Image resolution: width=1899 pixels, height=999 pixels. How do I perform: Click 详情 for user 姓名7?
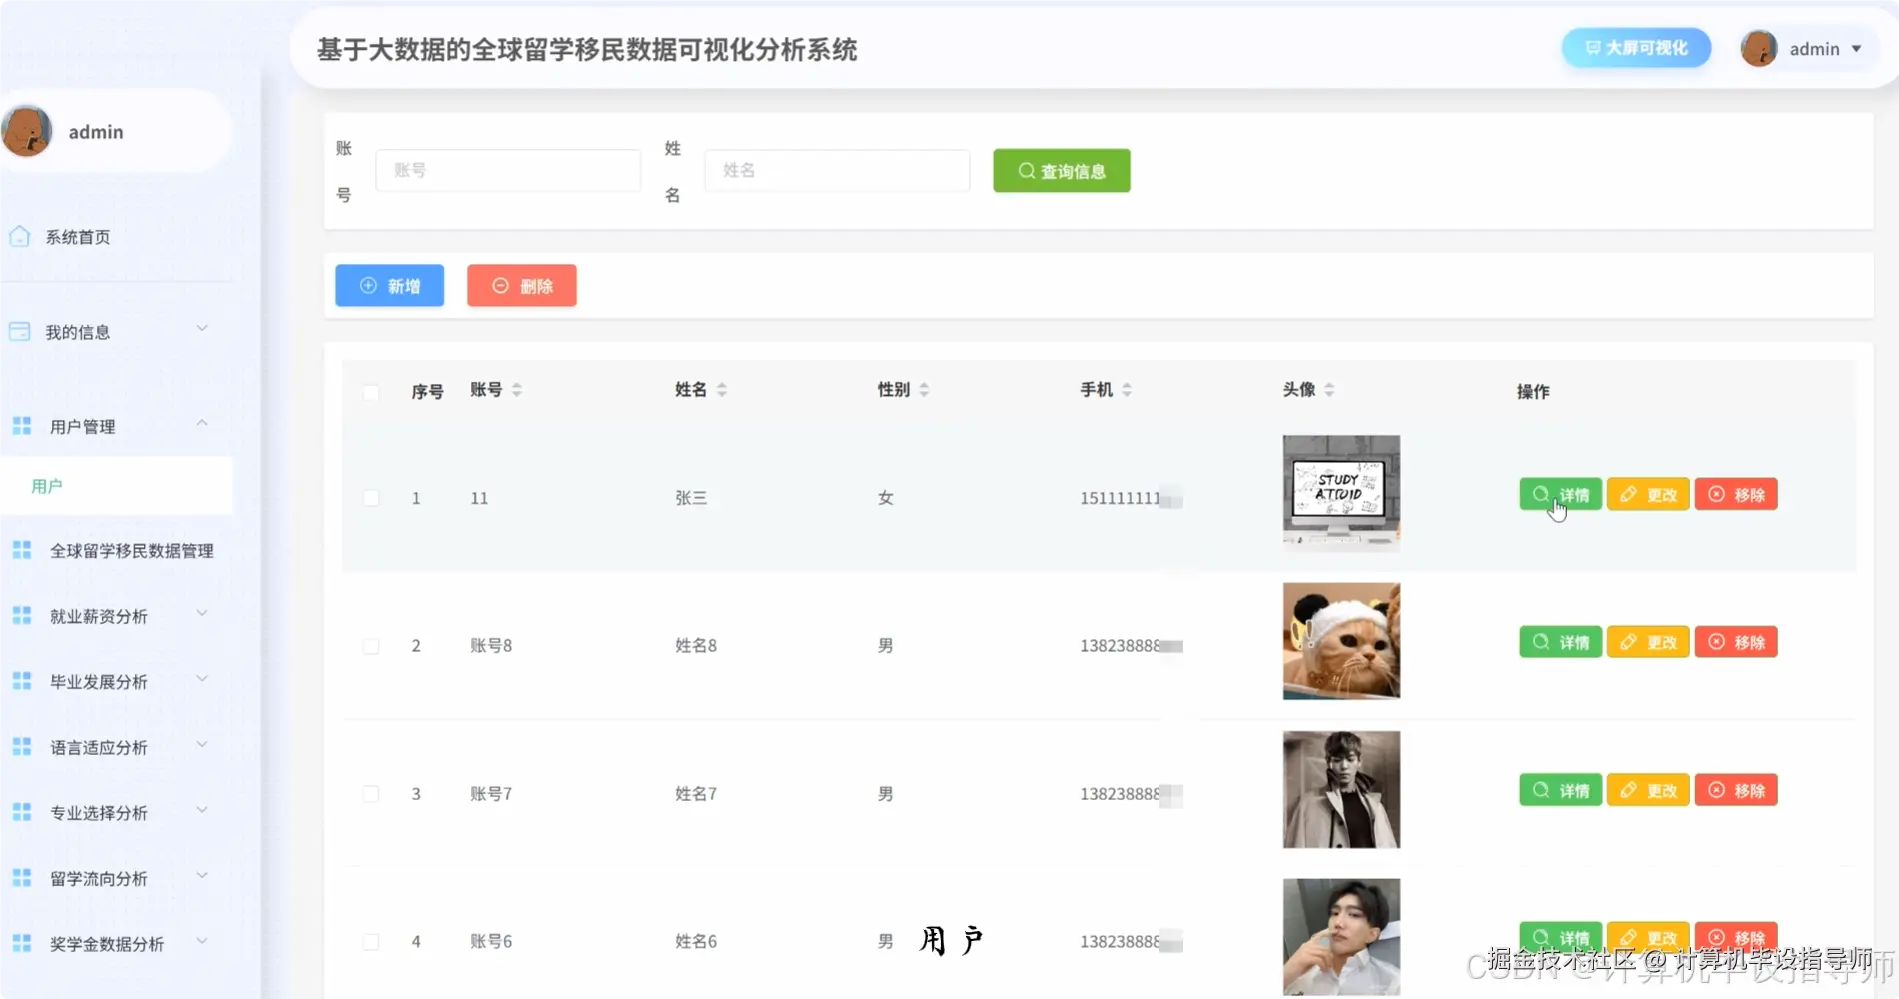pos(1559,789)
